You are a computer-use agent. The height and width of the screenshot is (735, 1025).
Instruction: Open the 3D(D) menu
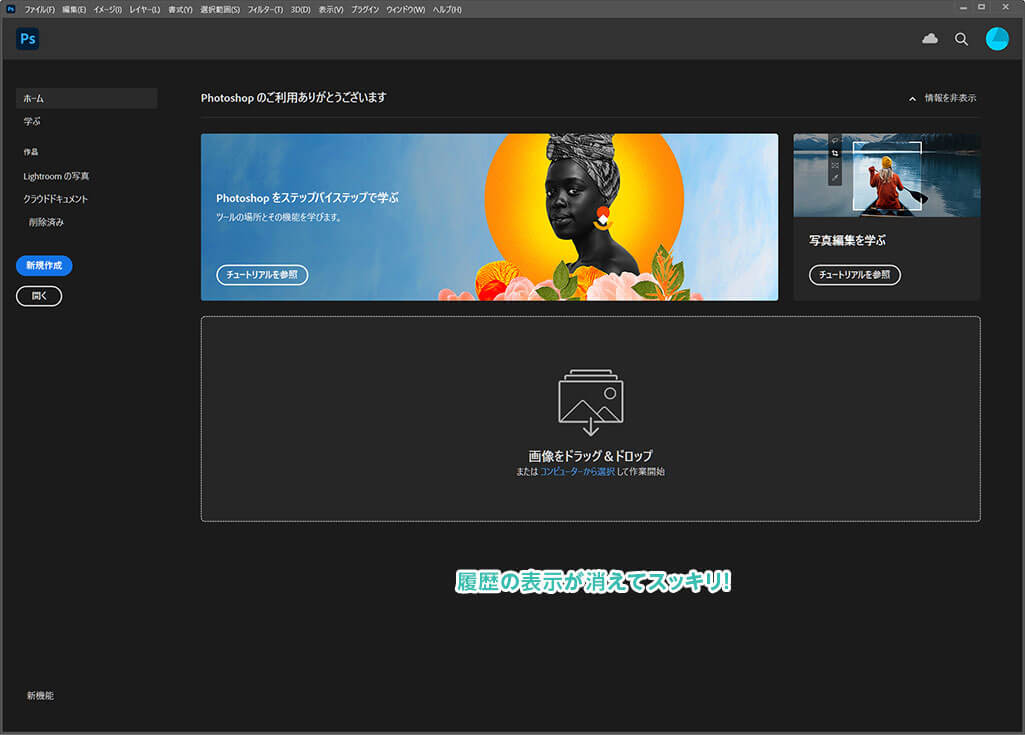(300, 10)
